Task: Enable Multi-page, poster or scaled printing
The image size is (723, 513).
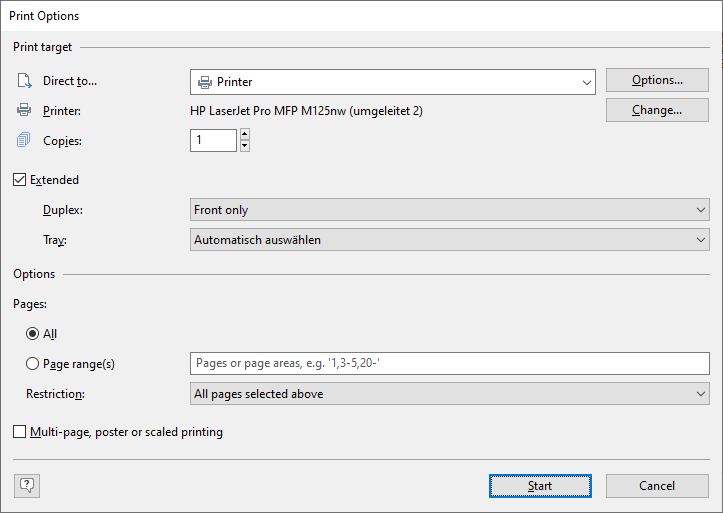Action: coord(19,432)
